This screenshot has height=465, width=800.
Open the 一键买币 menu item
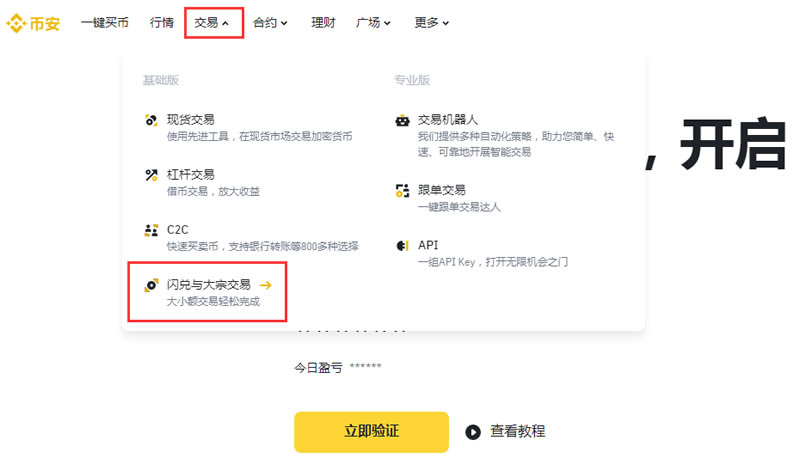pos(104,22)
